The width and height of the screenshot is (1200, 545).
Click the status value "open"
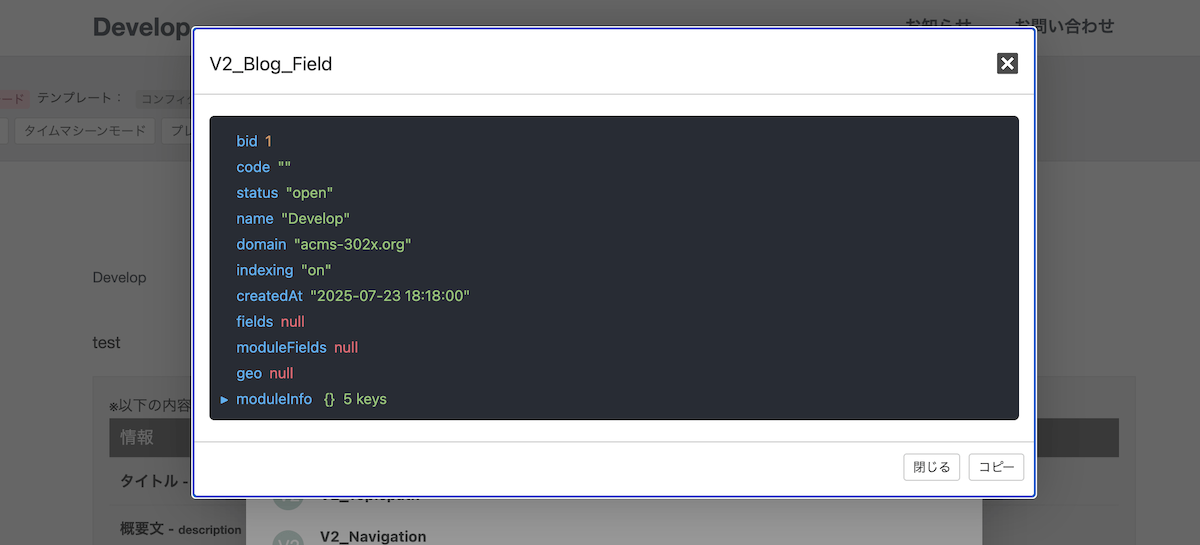309,192
